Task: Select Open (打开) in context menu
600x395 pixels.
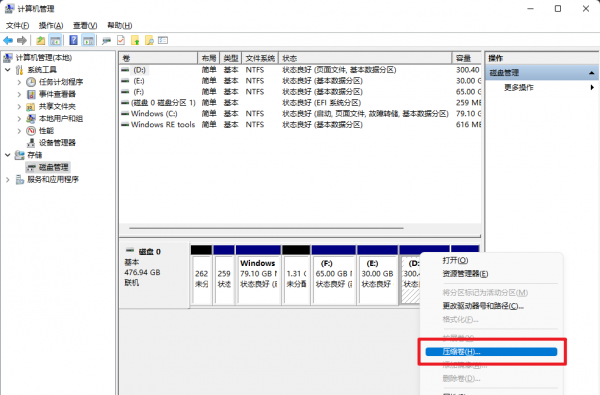Action: tap(455, 260)
